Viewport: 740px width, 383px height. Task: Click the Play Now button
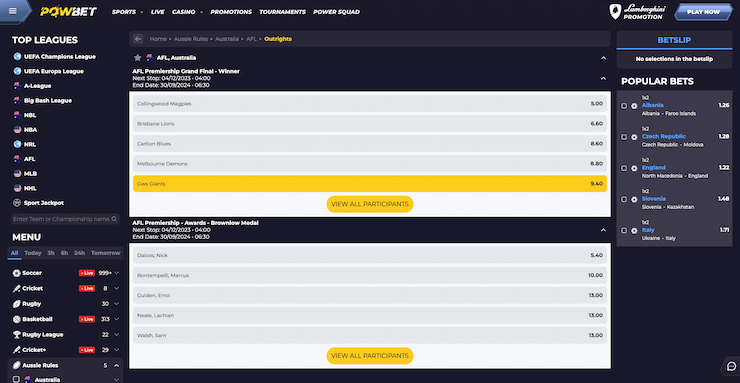point(703,12)
